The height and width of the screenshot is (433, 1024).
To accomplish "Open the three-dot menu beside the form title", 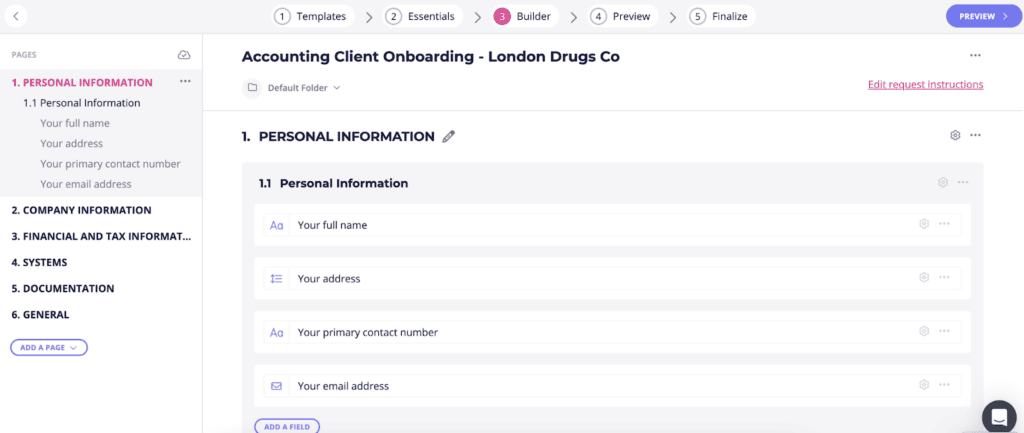I will 975,56.
